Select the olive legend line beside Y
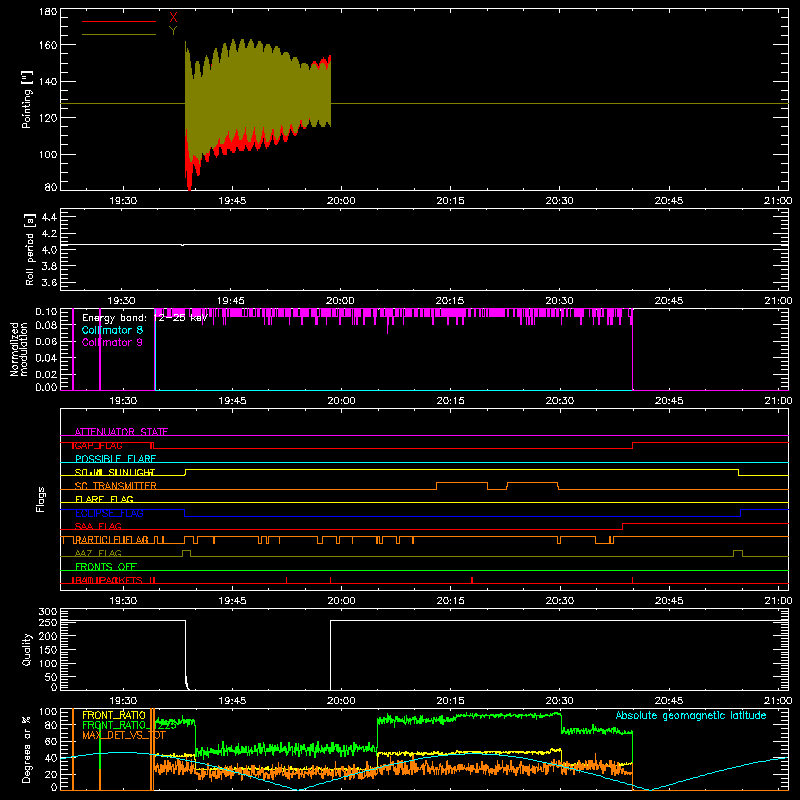800x800 pixels. click(119, 34)
